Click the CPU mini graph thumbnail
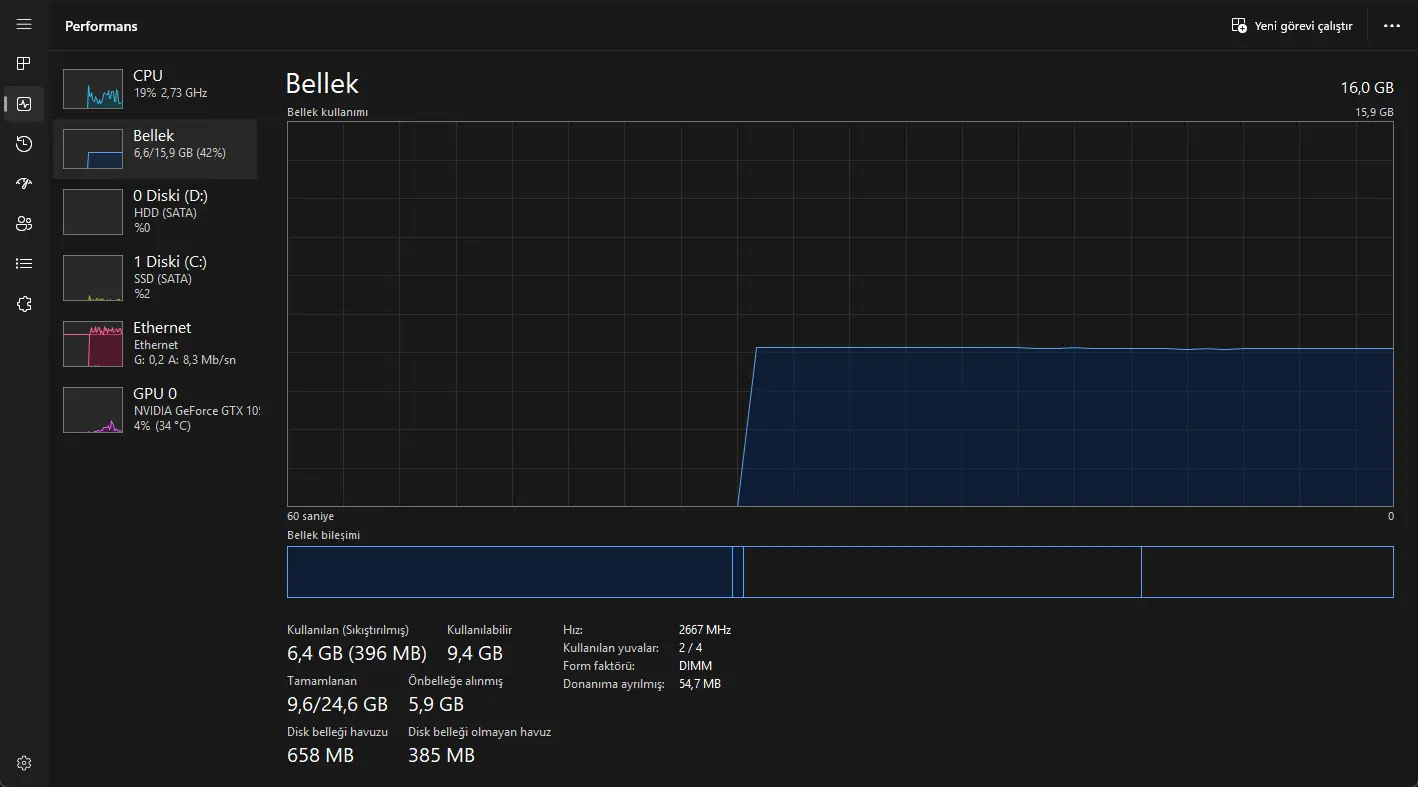 [x=93, y=89]
